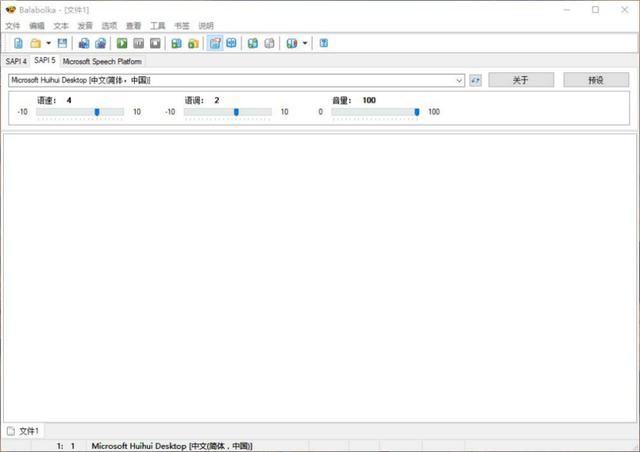Image resolution: width=640 pixels, height=452 pixels.
Task: Save the document with the floppy icon
Action: click(x=62, y=43)
